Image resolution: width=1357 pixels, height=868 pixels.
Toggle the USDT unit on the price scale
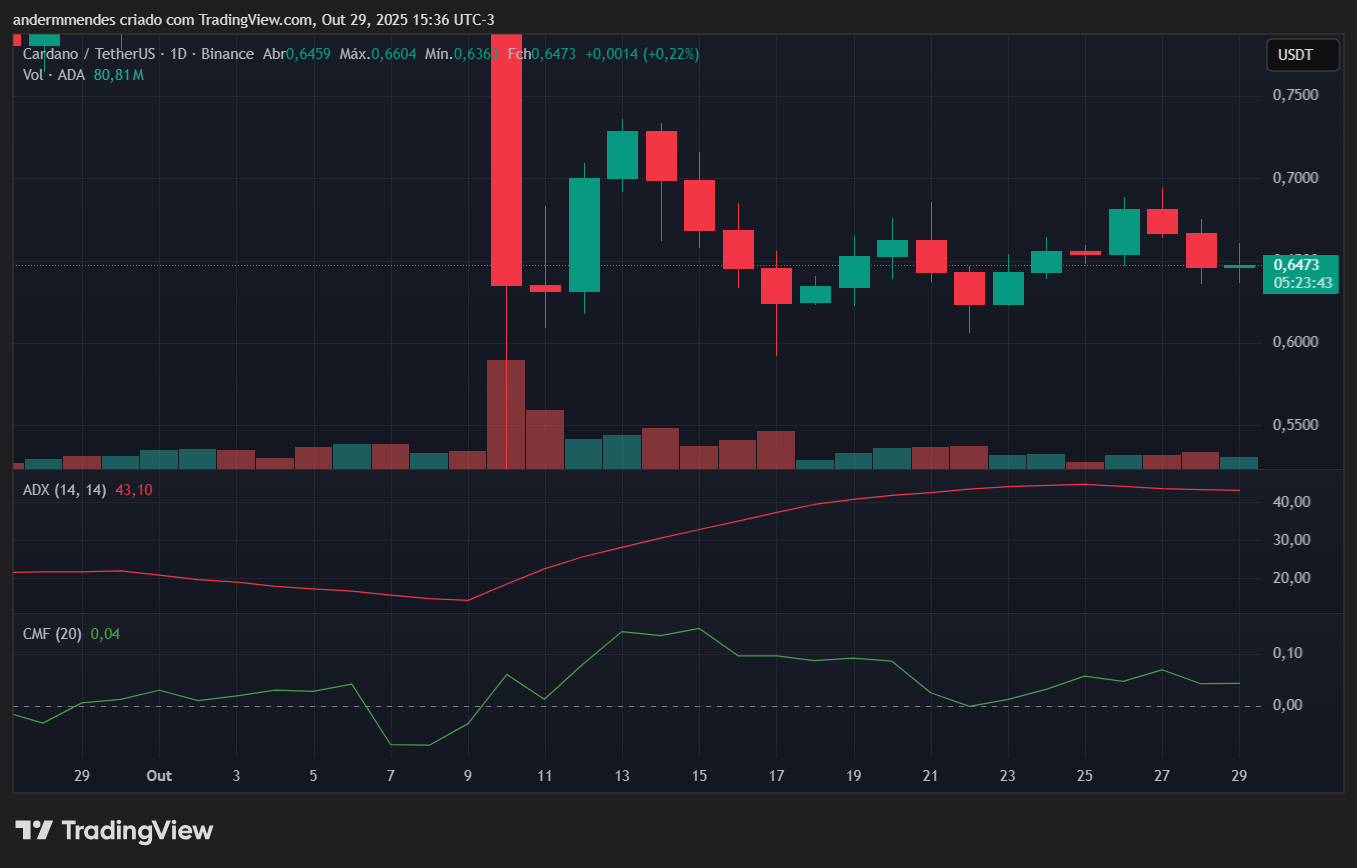[1302, 55]
